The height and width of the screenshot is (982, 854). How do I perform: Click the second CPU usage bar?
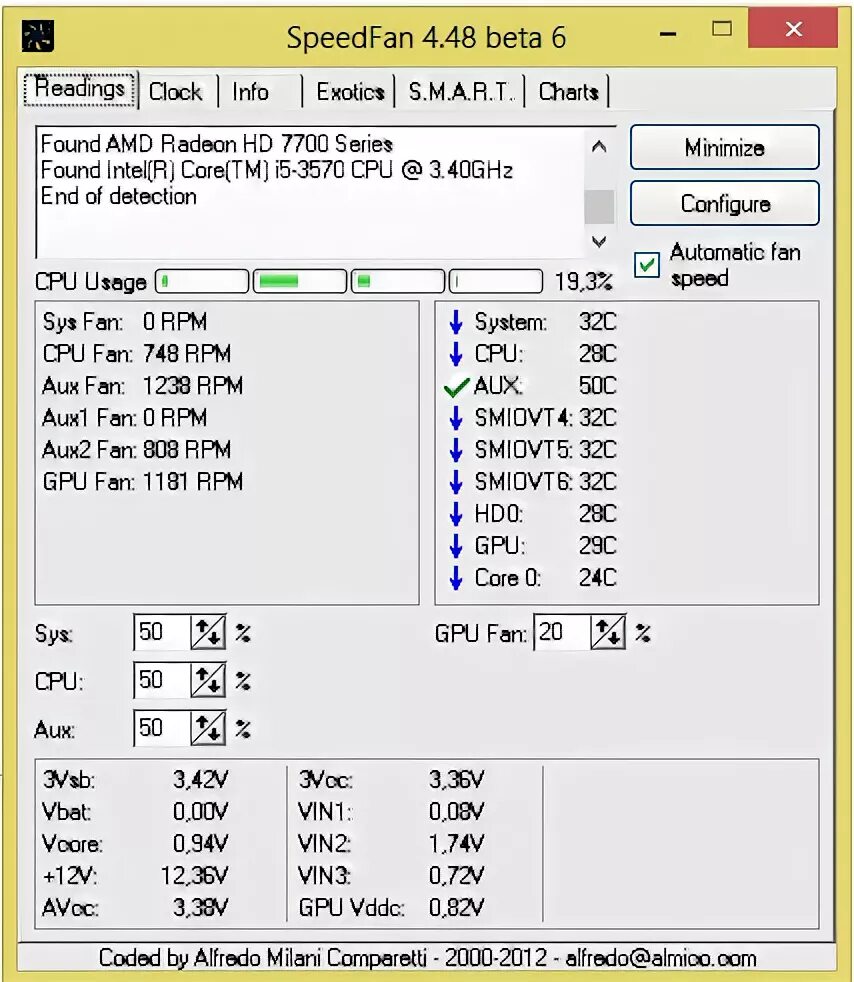coord(300,281)
